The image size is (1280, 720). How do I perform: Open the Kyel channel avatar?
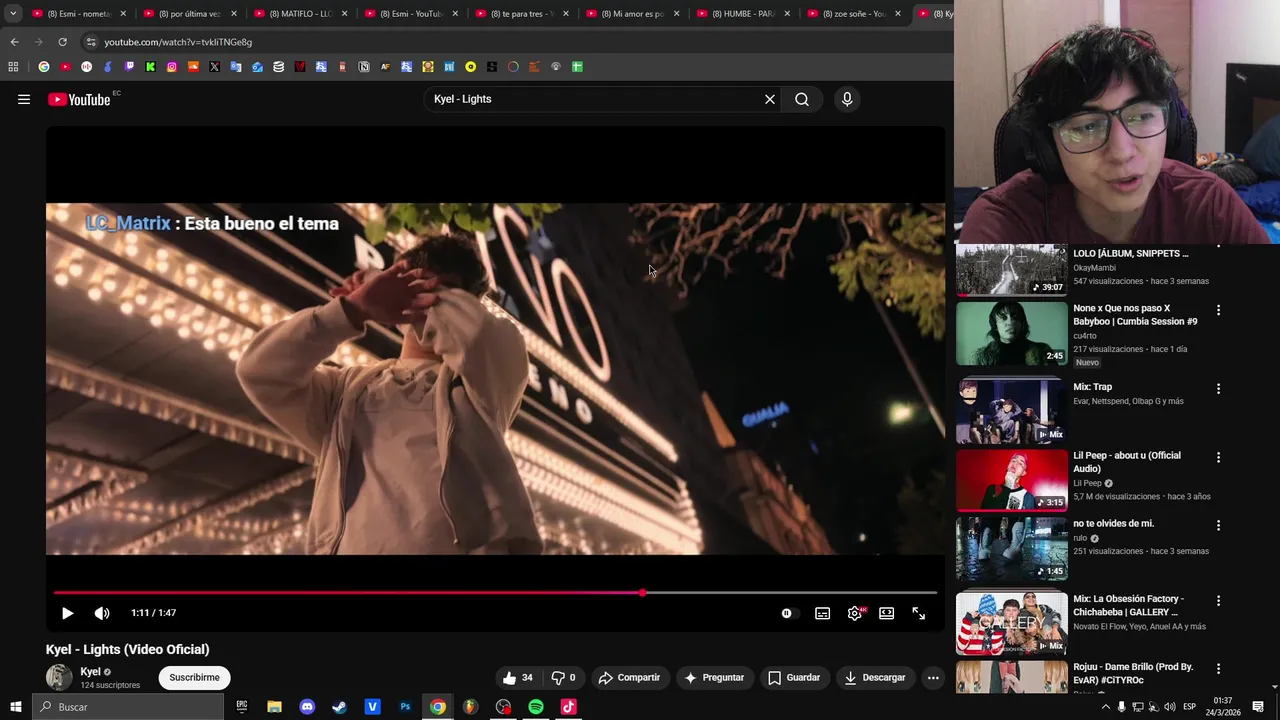59,677
